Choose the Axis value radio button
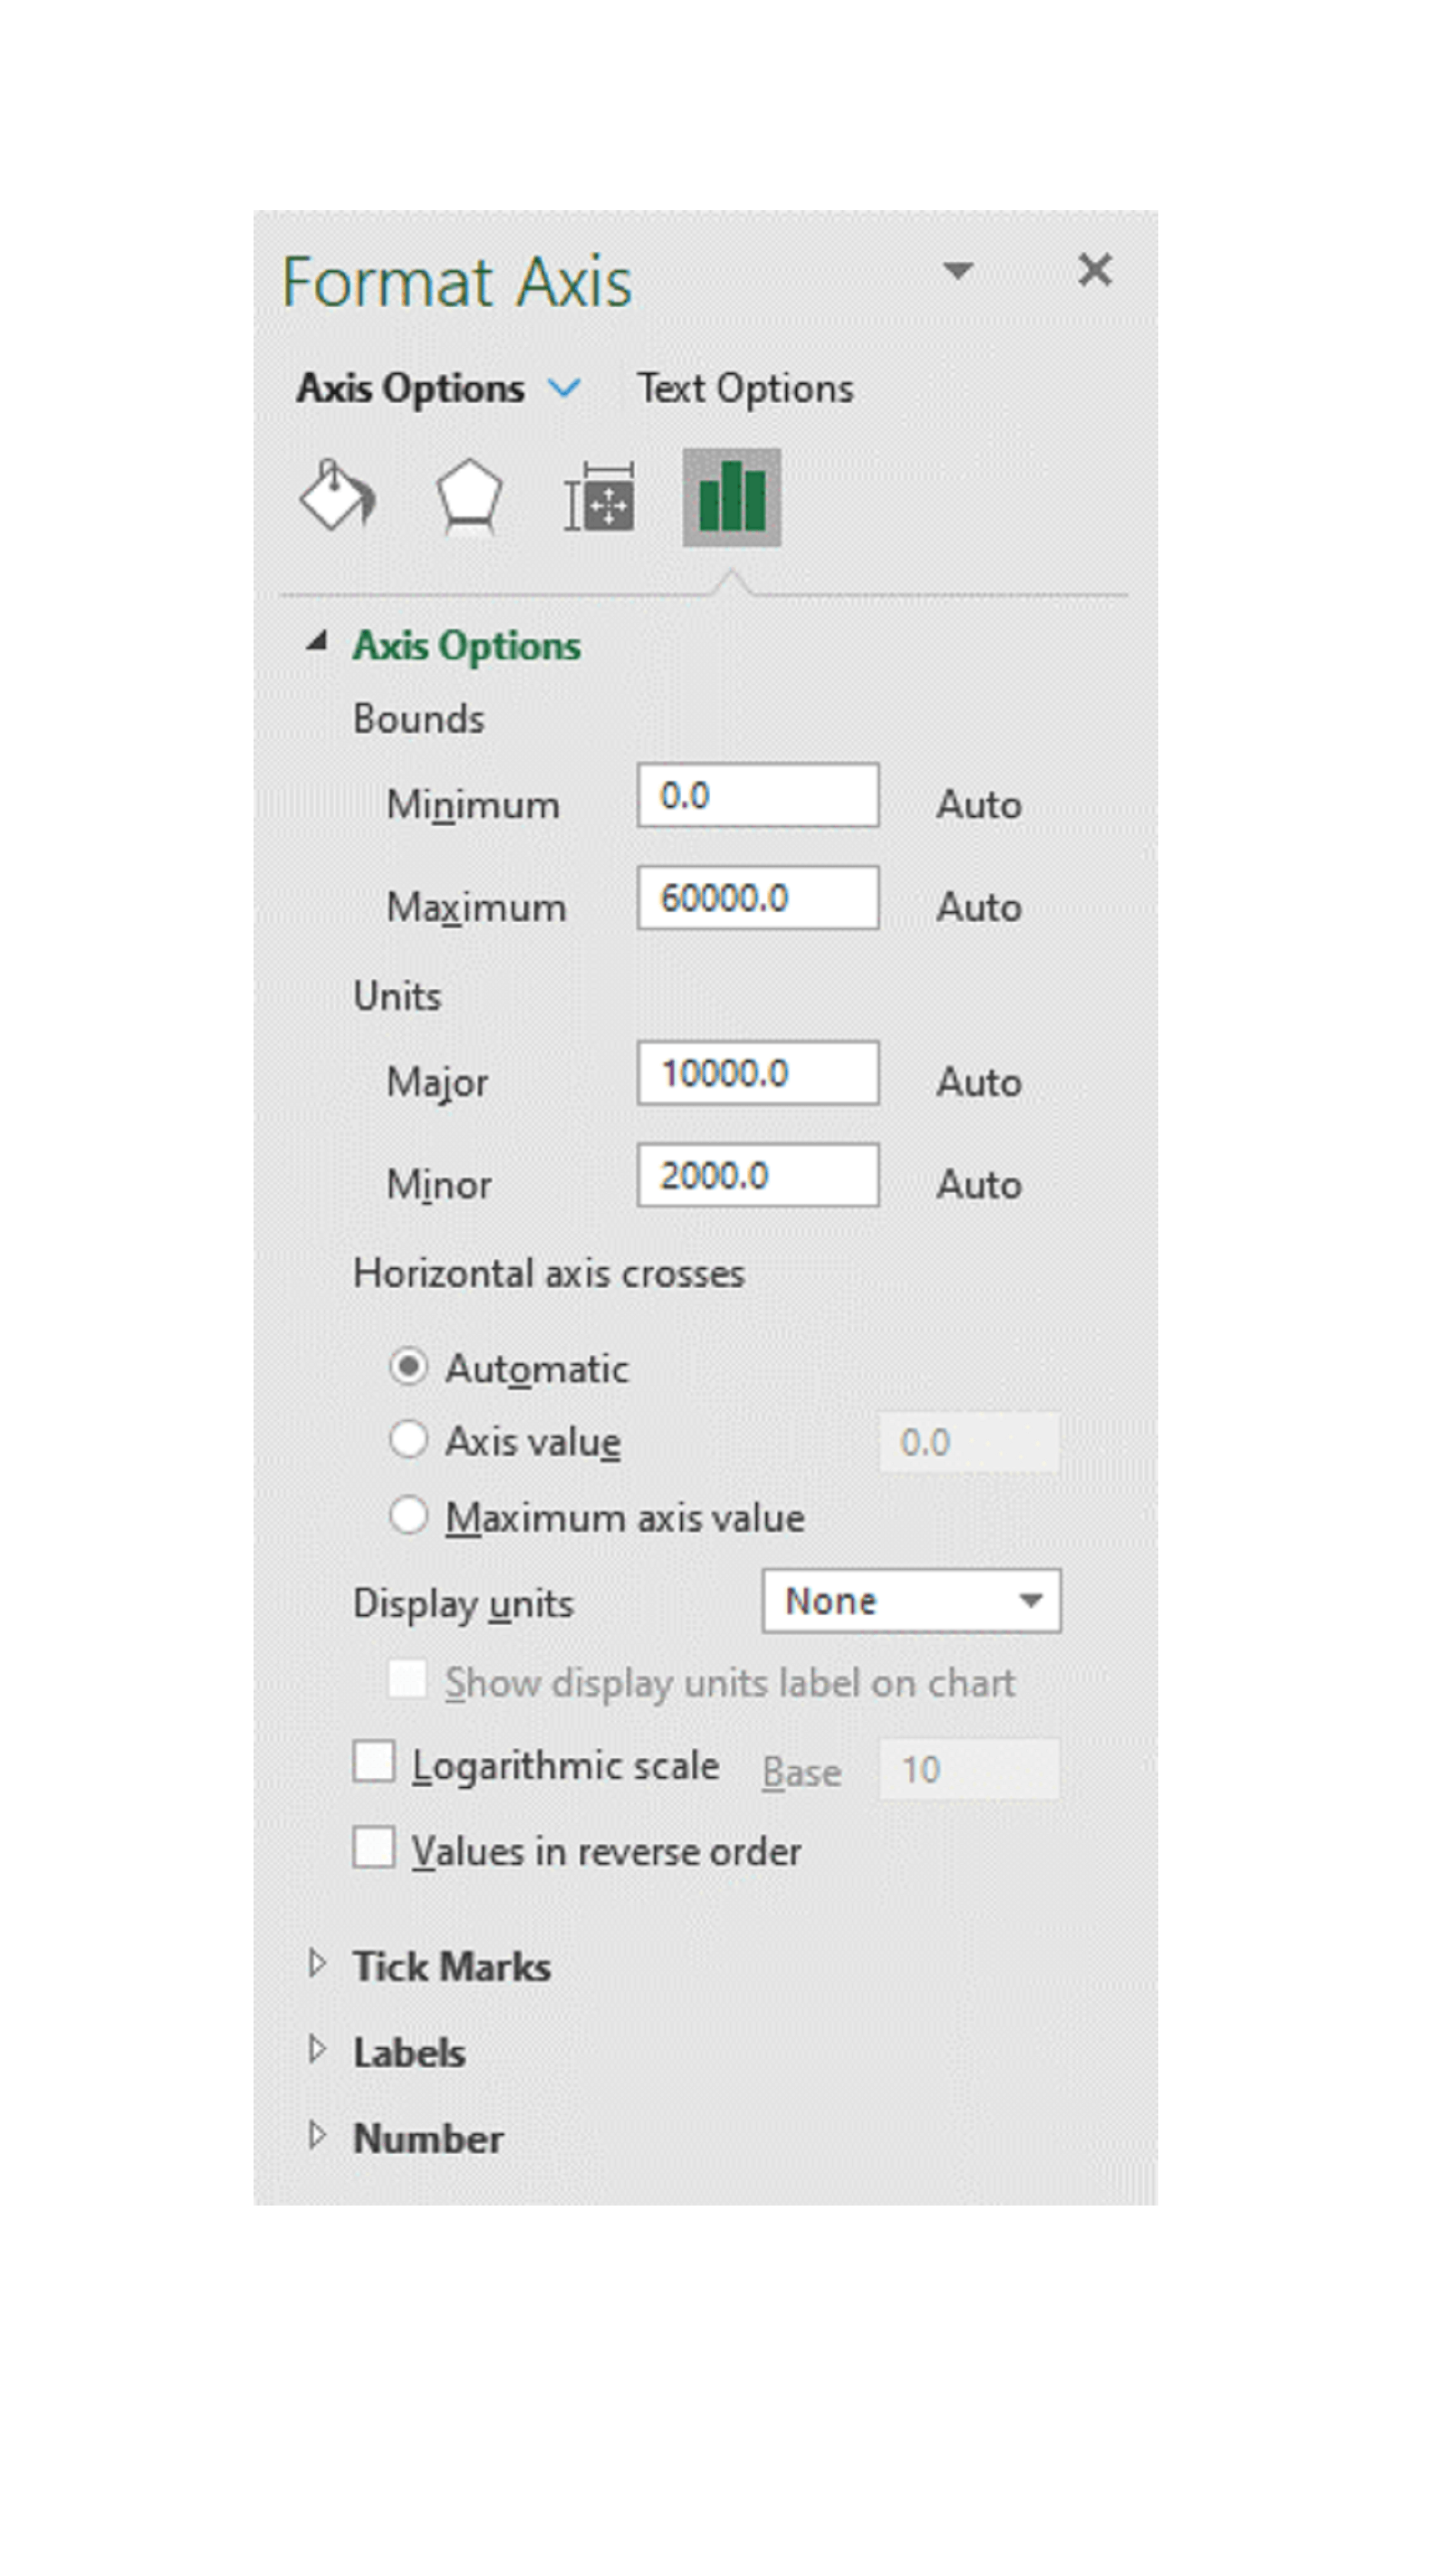The width and height of the screenshot is (1449, 2576). tap(408, 1440)
